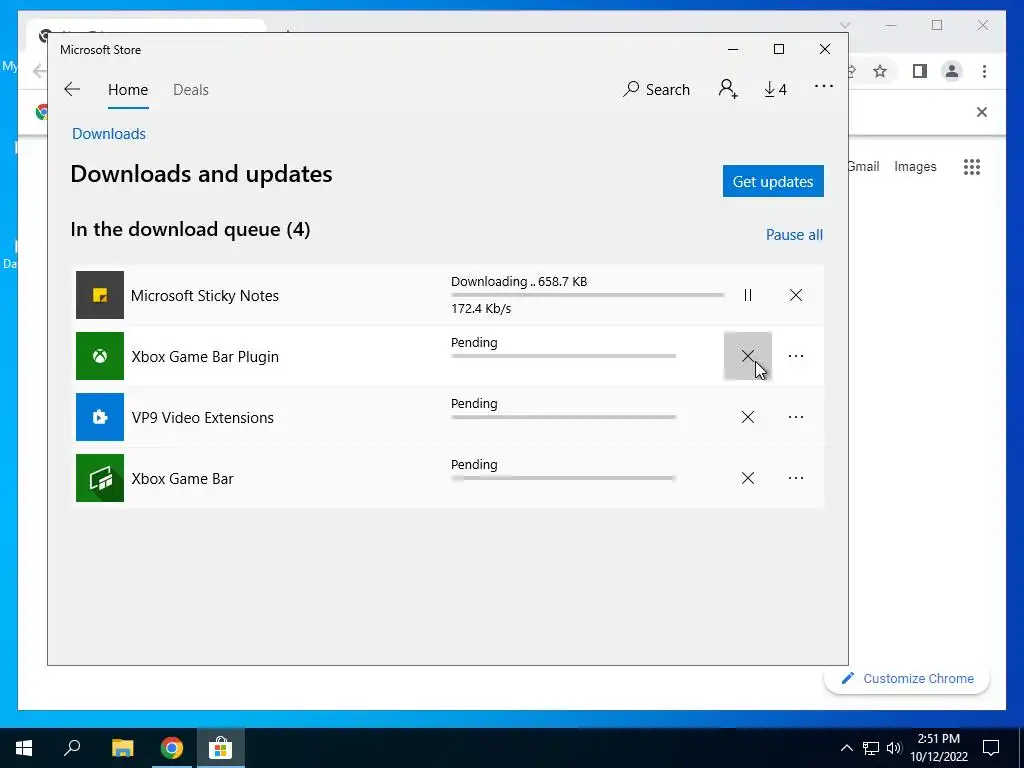
Task: Open the Windows Start menu
Action: [24, 748]
